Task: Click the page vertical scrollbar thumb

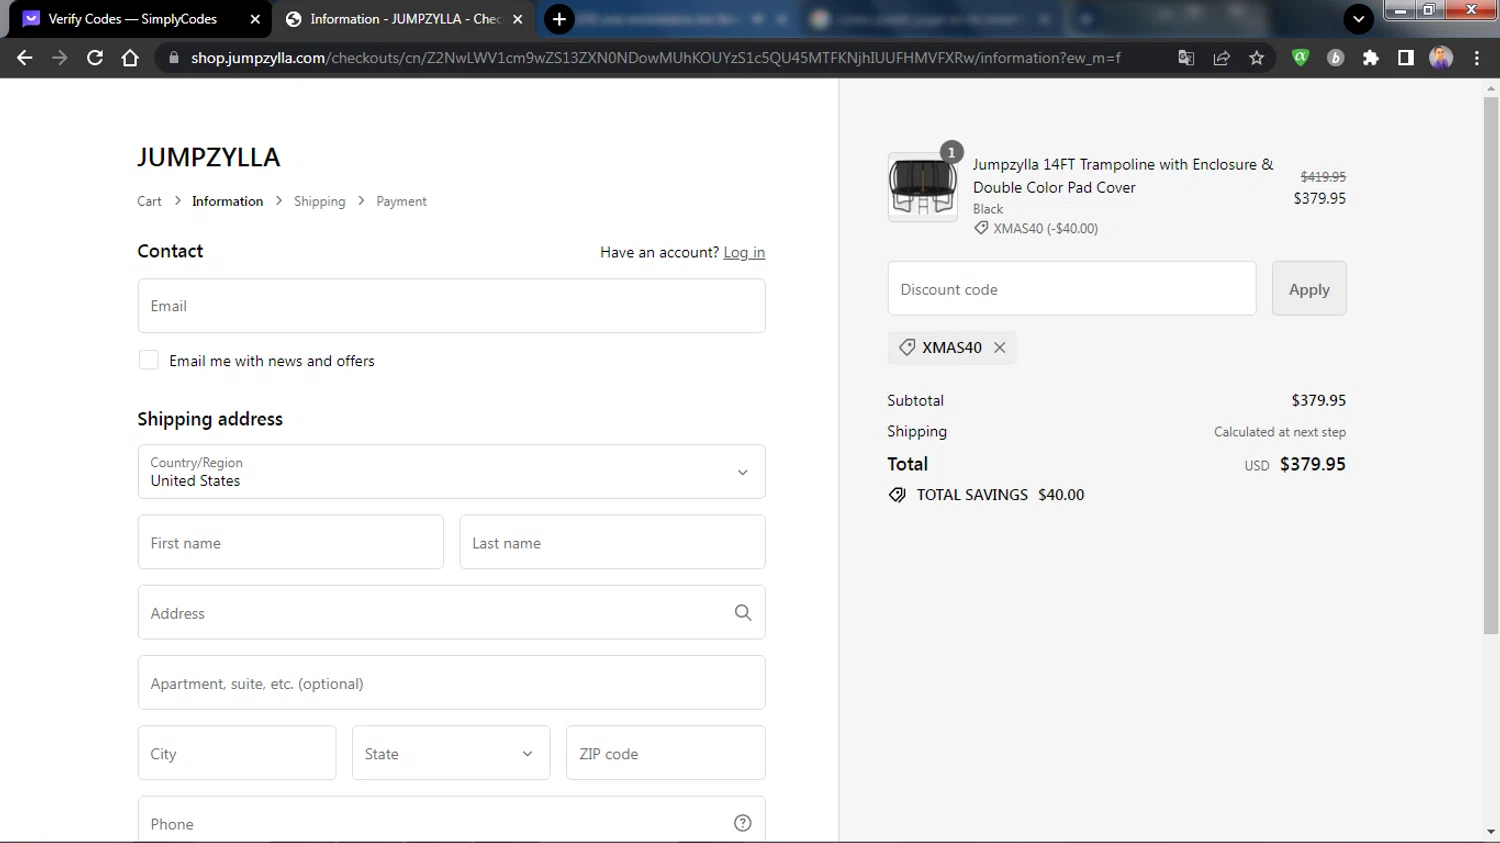Action: (1491, 365)
